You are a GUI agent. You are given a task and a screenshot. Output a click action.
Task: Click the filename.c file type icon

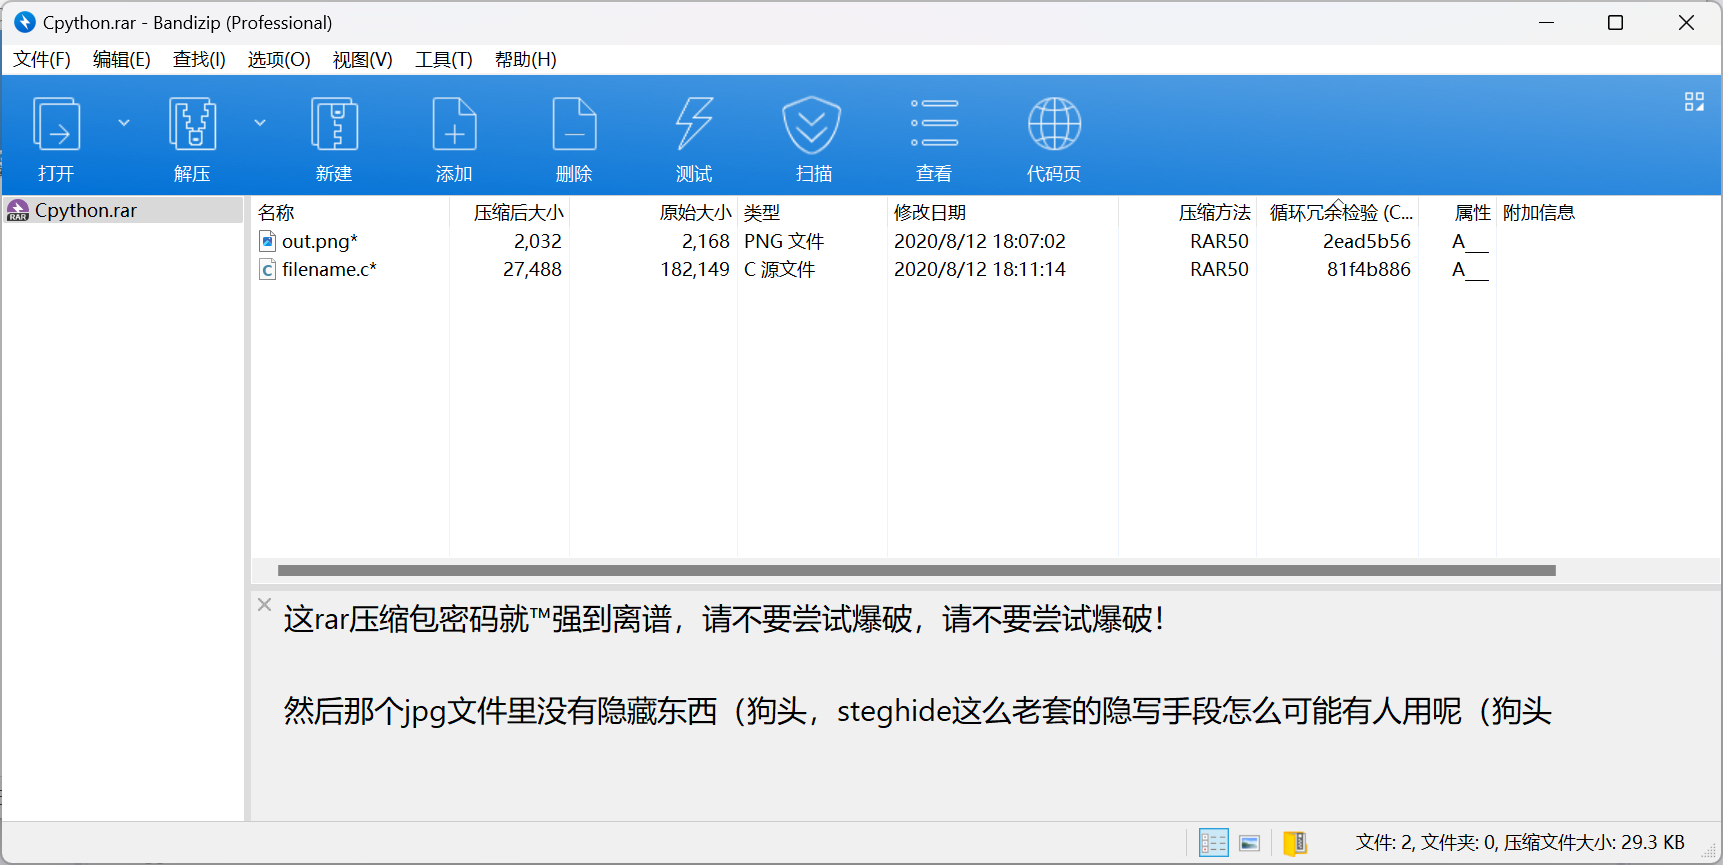coord(268,269)
